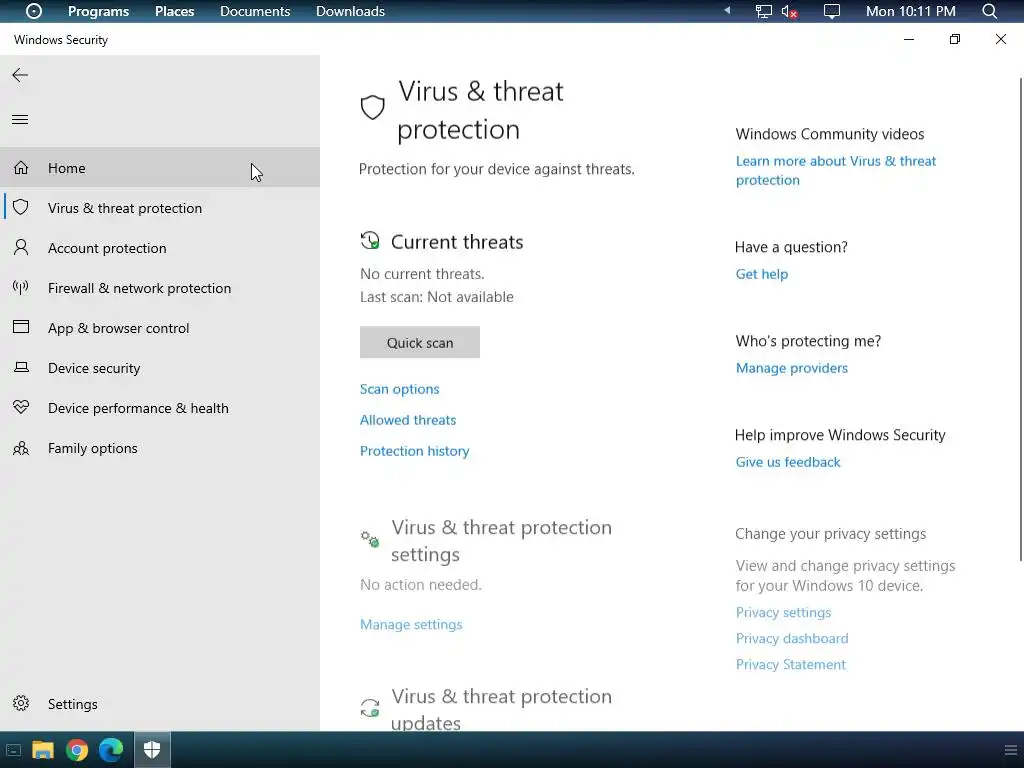Click Give us feedback link
This screenshot has width=1024, height=768.
788,462
